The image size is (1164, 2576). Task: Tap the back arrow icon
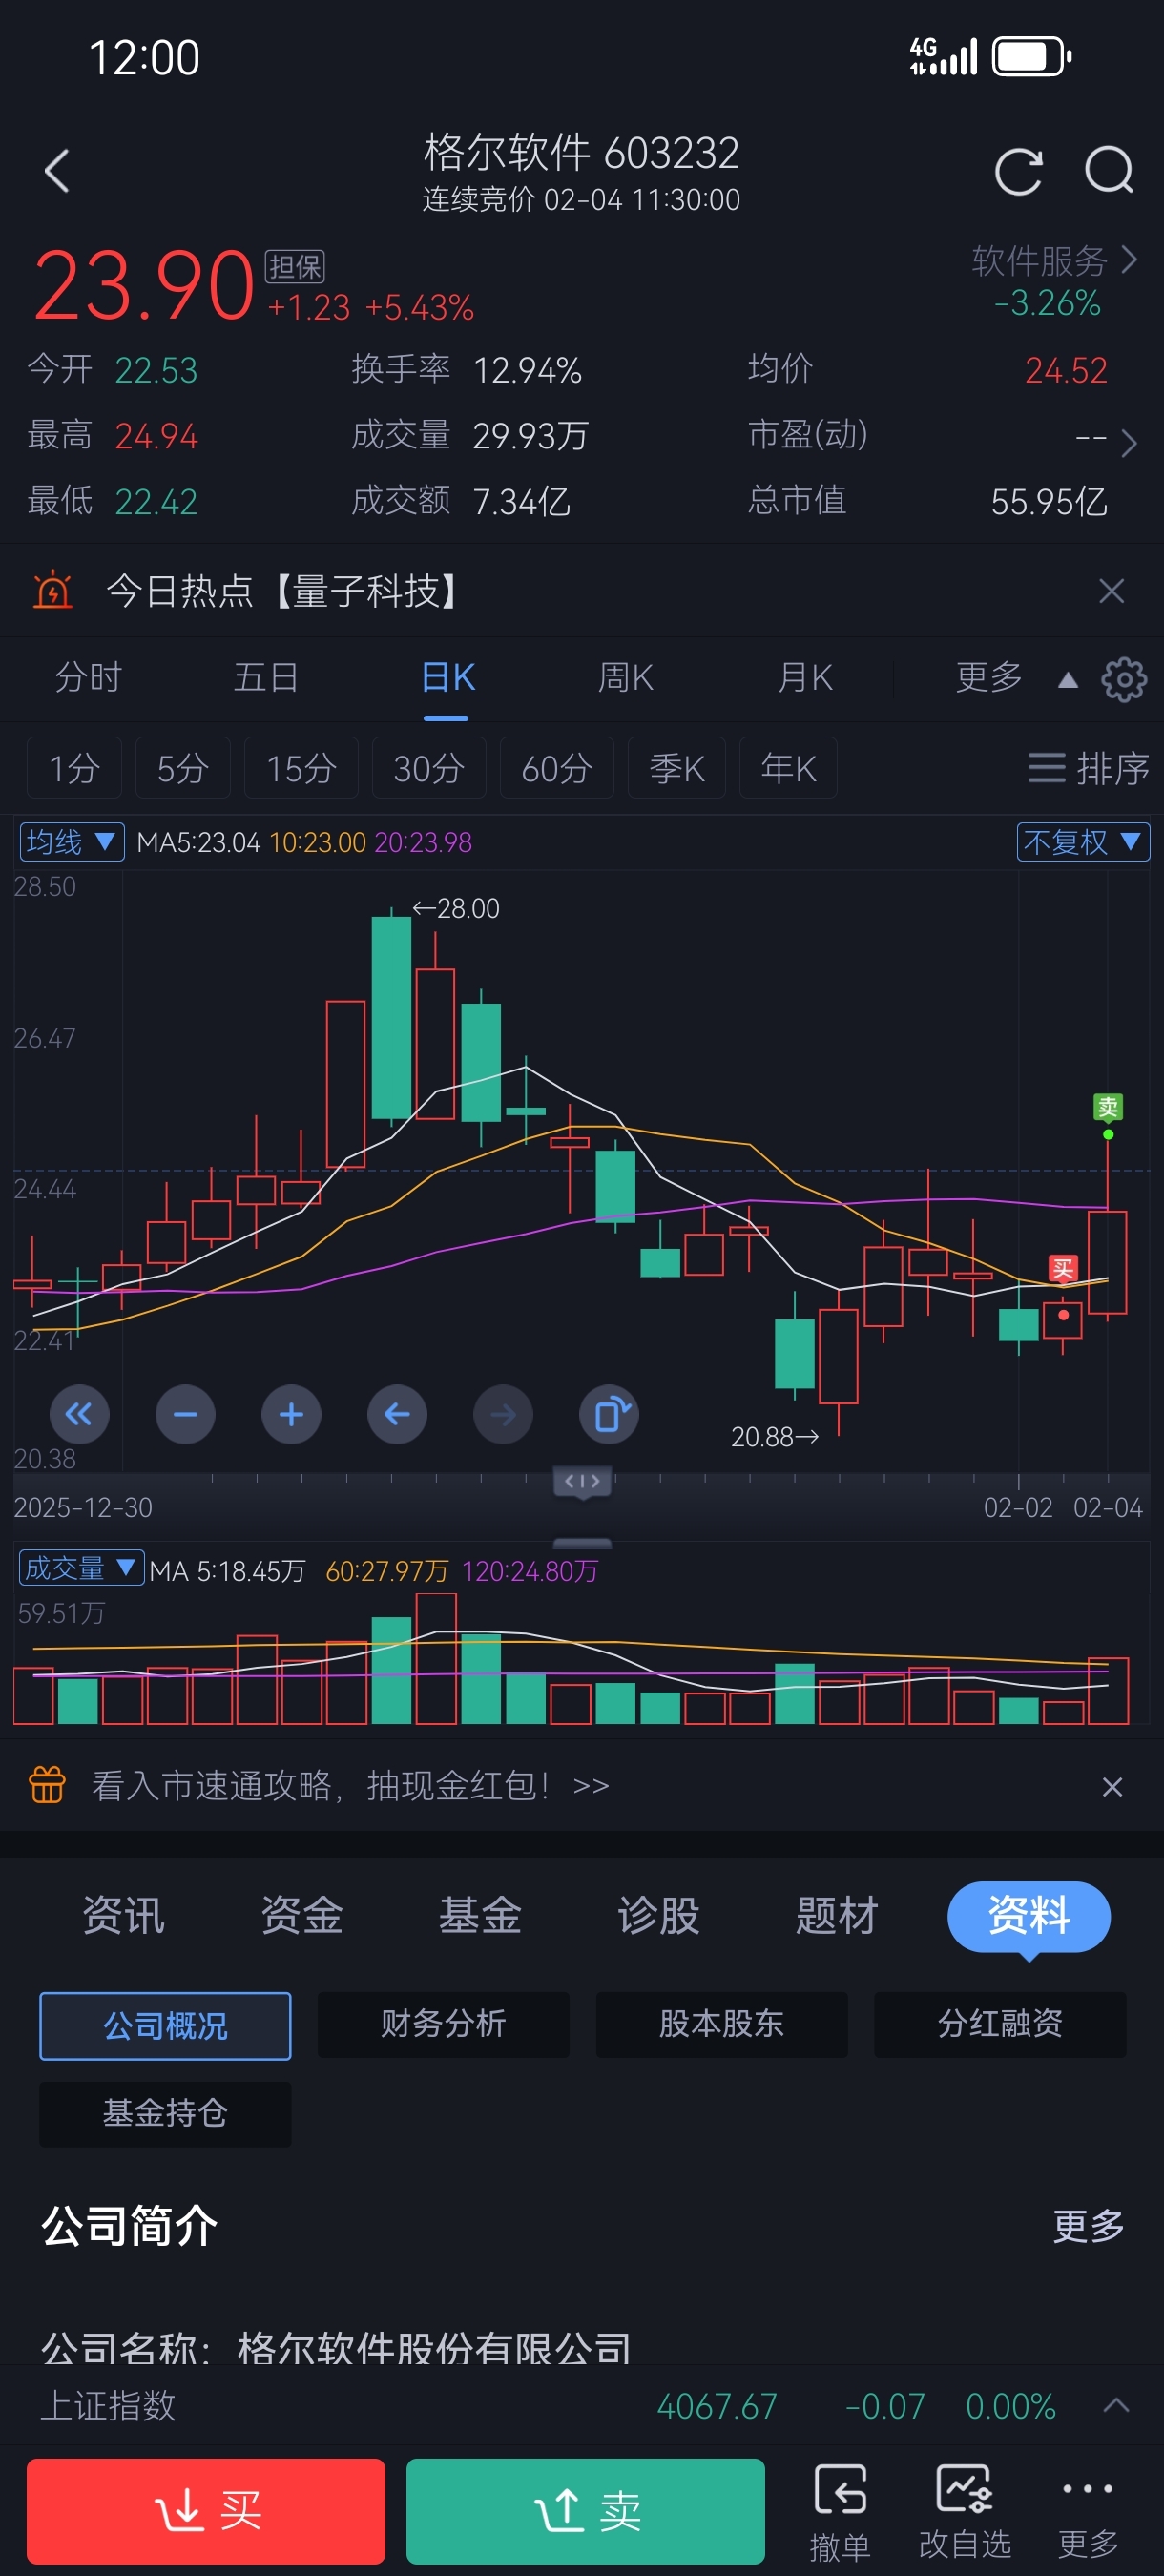click(x=57, y=171)
